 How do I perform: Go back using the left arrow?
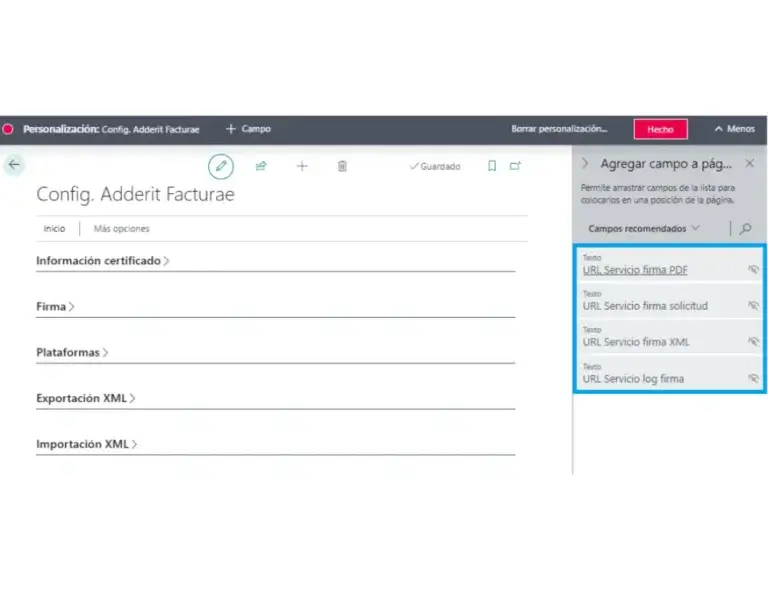click(x=13, y=164)
